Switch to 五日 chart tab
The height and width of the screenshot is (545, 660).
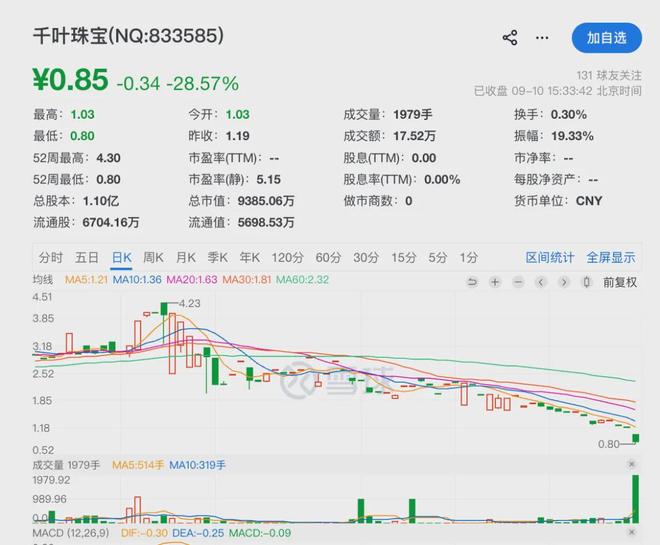87,257
